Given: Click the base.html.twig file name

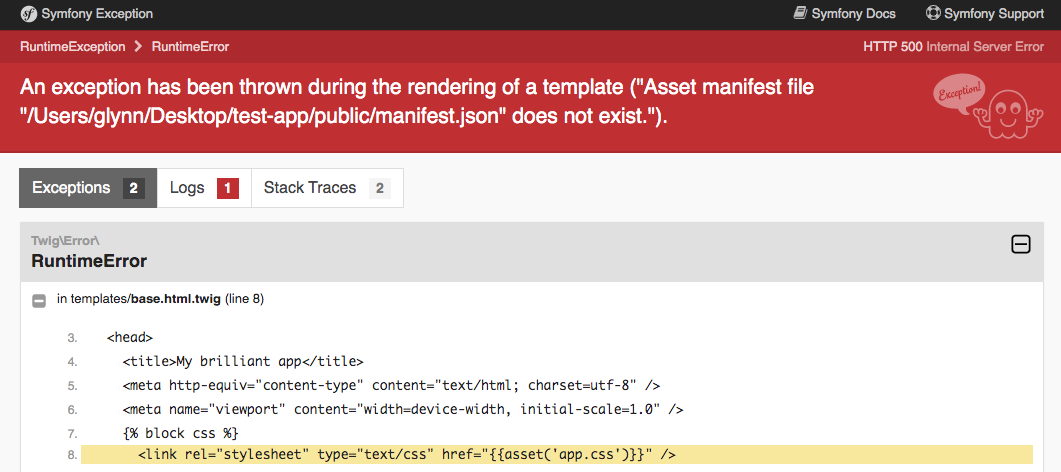Looking at the screenshot, I should pos(176,299).
